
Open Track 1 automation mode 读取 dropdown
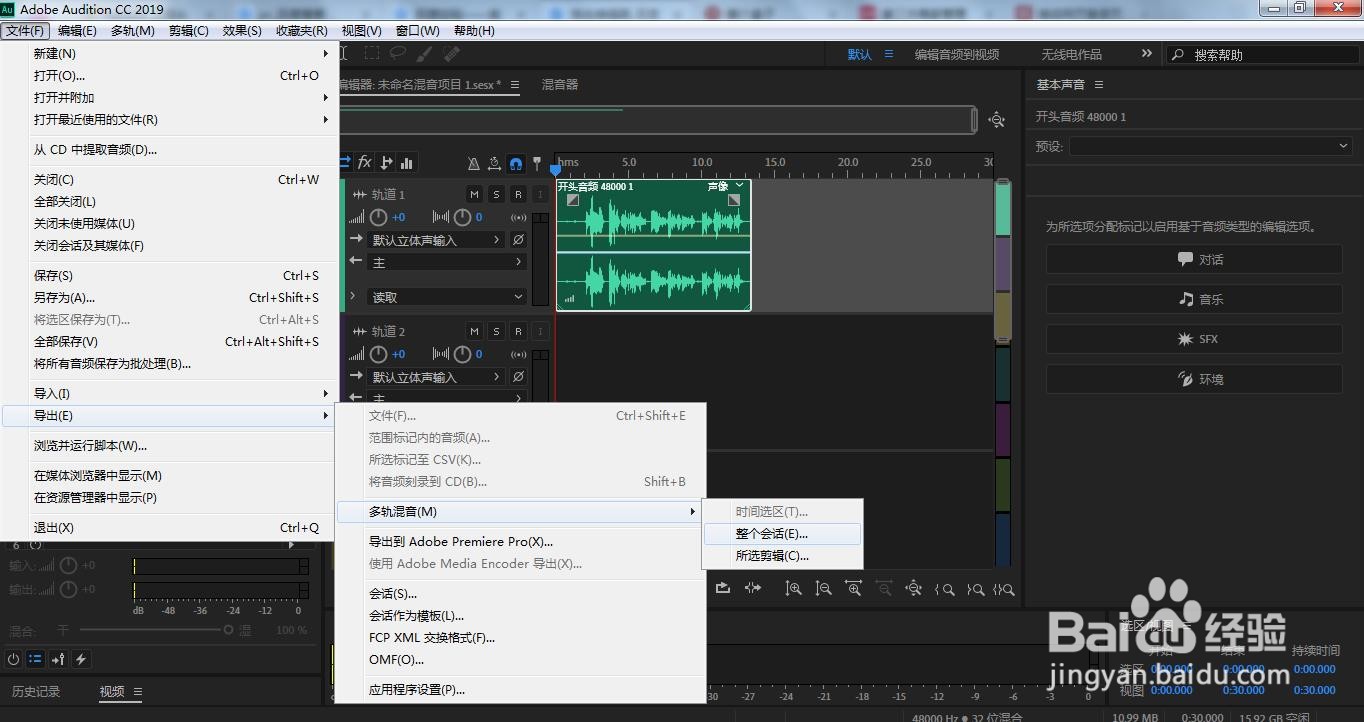[x=447, y=297]
